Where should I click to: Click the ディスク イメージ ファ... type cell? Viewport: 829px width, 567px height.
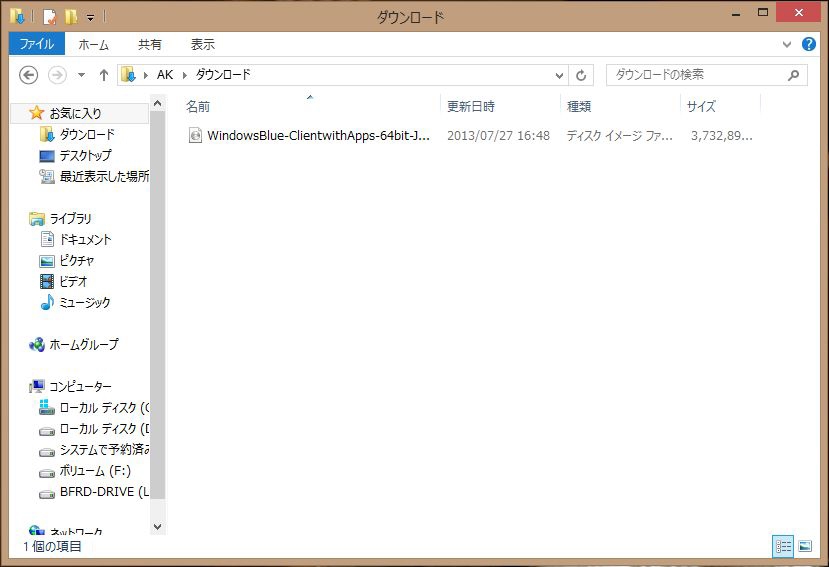click(x=620, y=136)
